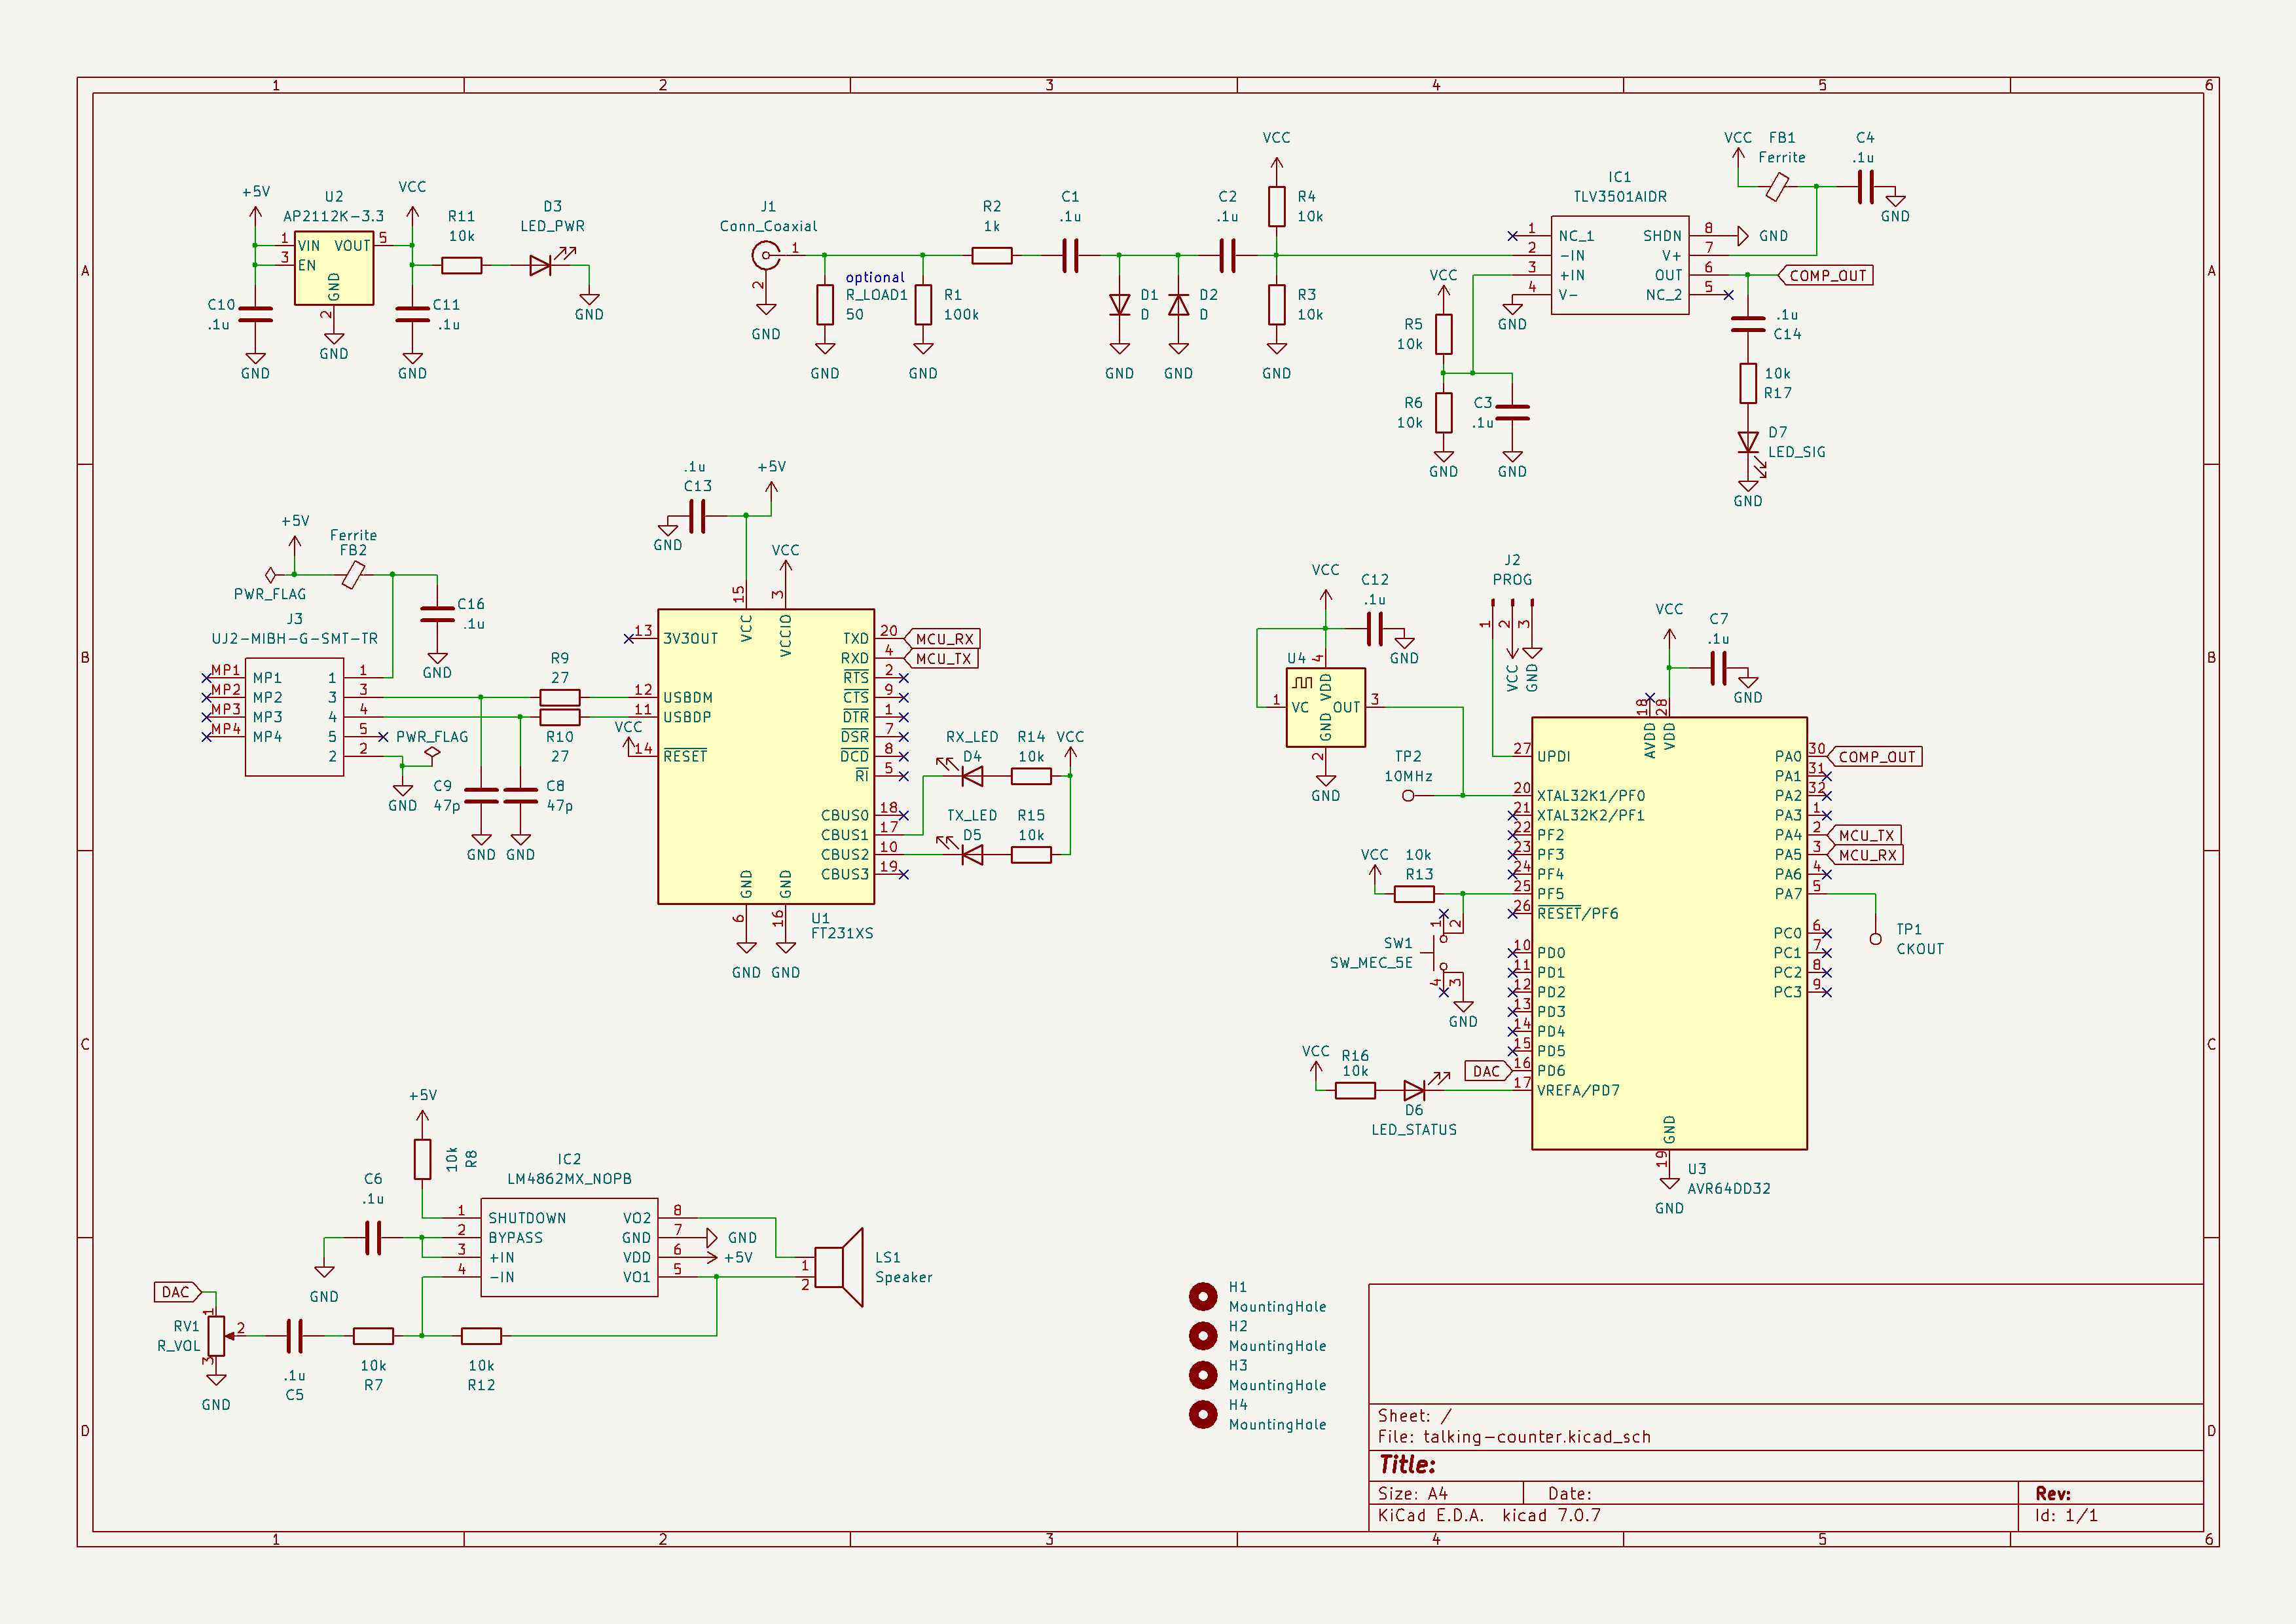Select the U3 AVR64DD32 microcontroller body

click(x=1669, y=933)
